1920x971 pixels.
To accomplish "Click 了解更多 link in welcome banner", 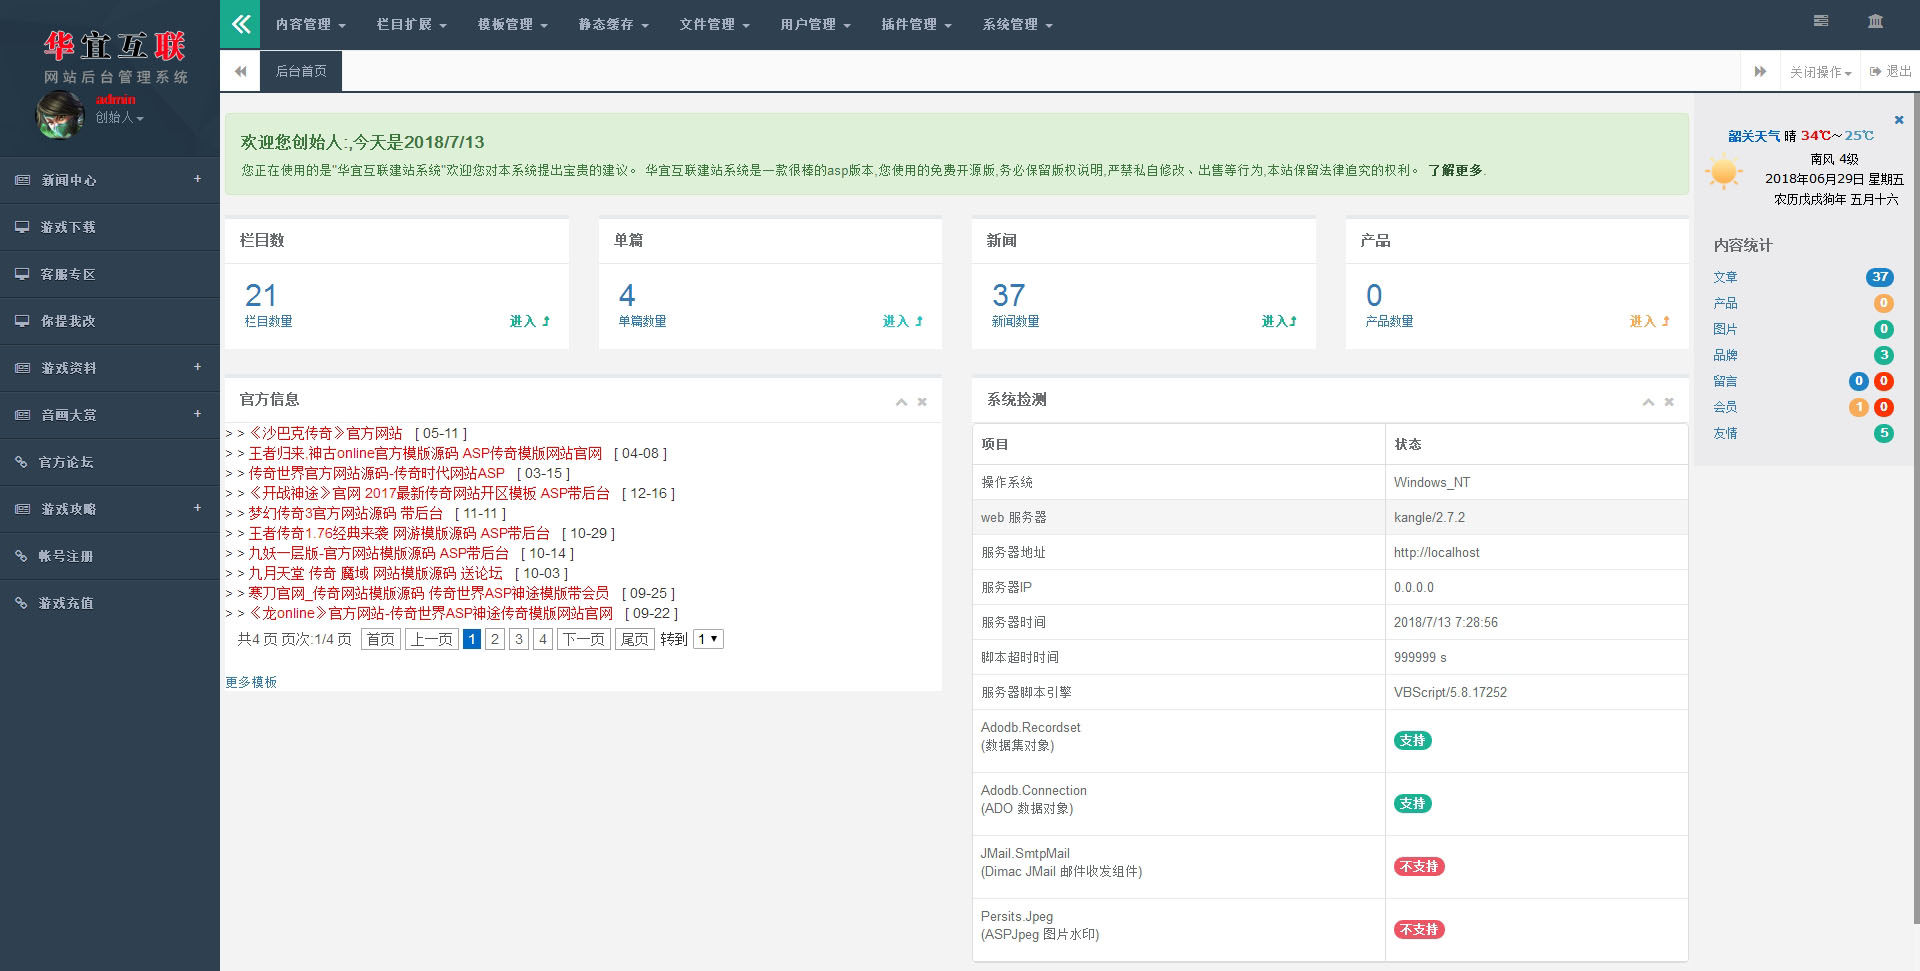I will click(x=1455, y=171).
